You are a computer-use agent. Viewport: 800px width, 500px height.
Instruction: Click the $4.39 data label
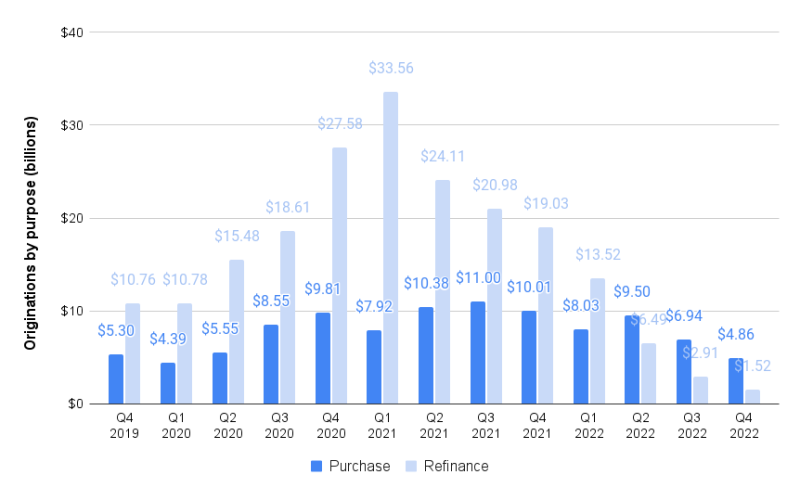[x=168, y=339]
